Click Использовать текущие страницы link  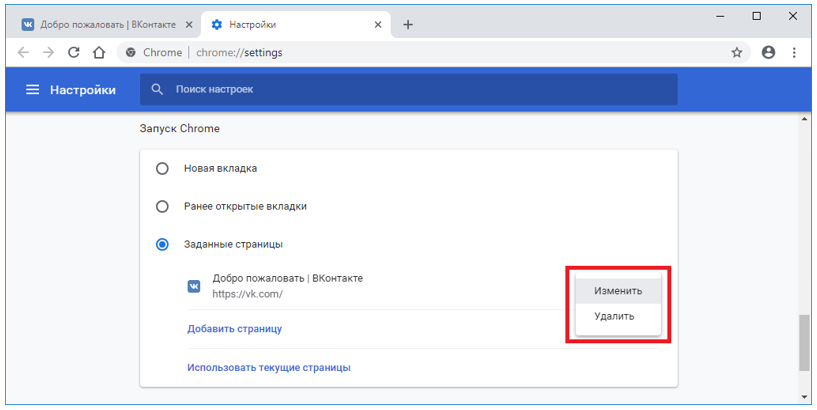(269, 367)
